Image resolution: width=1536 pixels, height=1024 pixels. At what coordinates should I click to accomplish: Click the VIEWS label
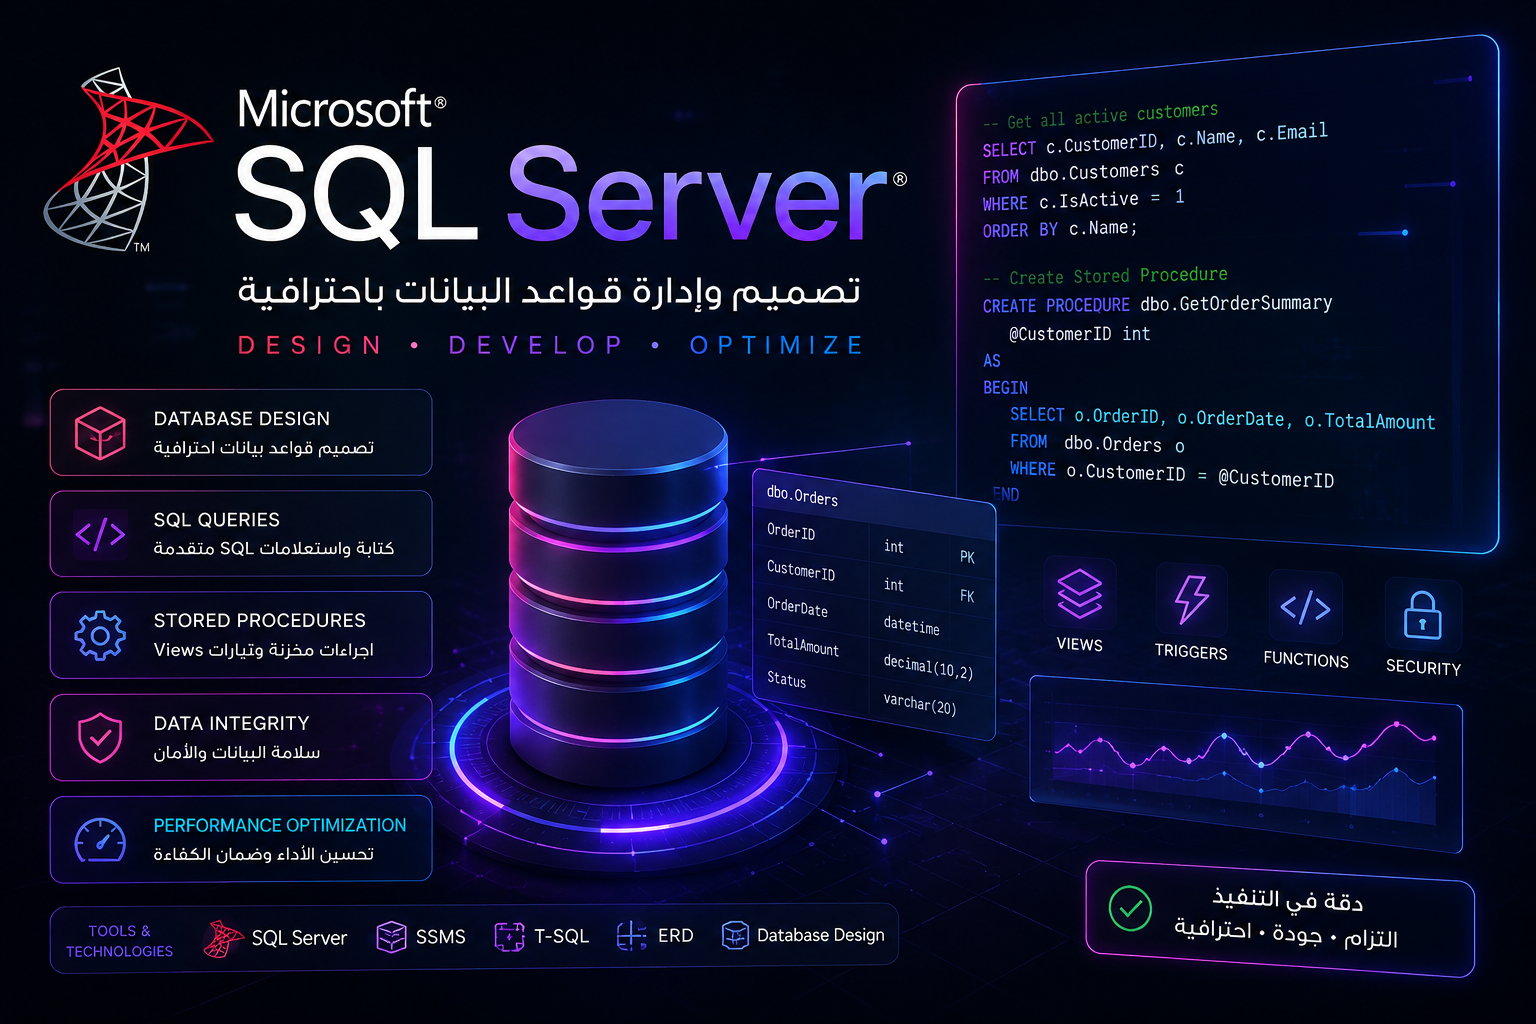pos(1080,645)
